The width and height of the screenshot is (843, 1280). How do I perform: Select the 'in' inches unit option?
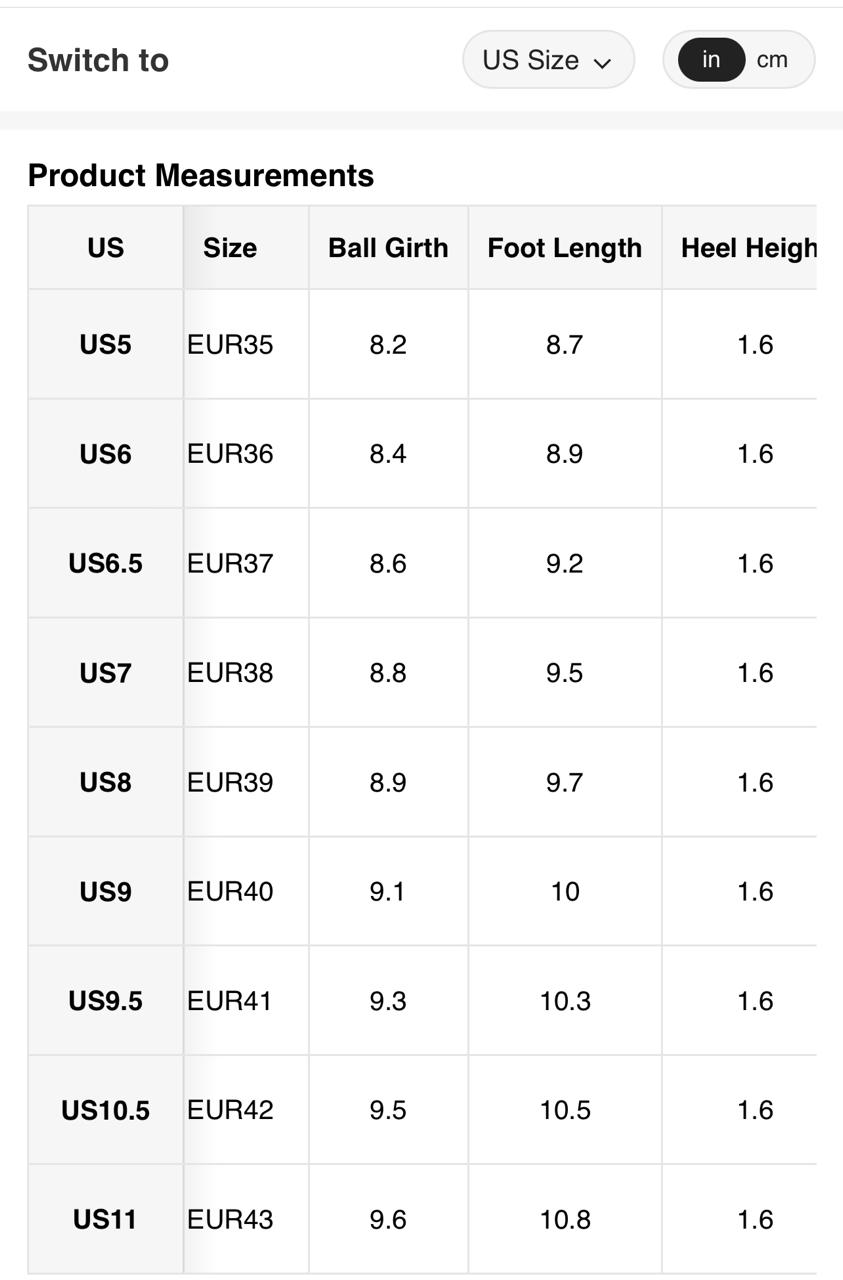[x=711, y=60]
